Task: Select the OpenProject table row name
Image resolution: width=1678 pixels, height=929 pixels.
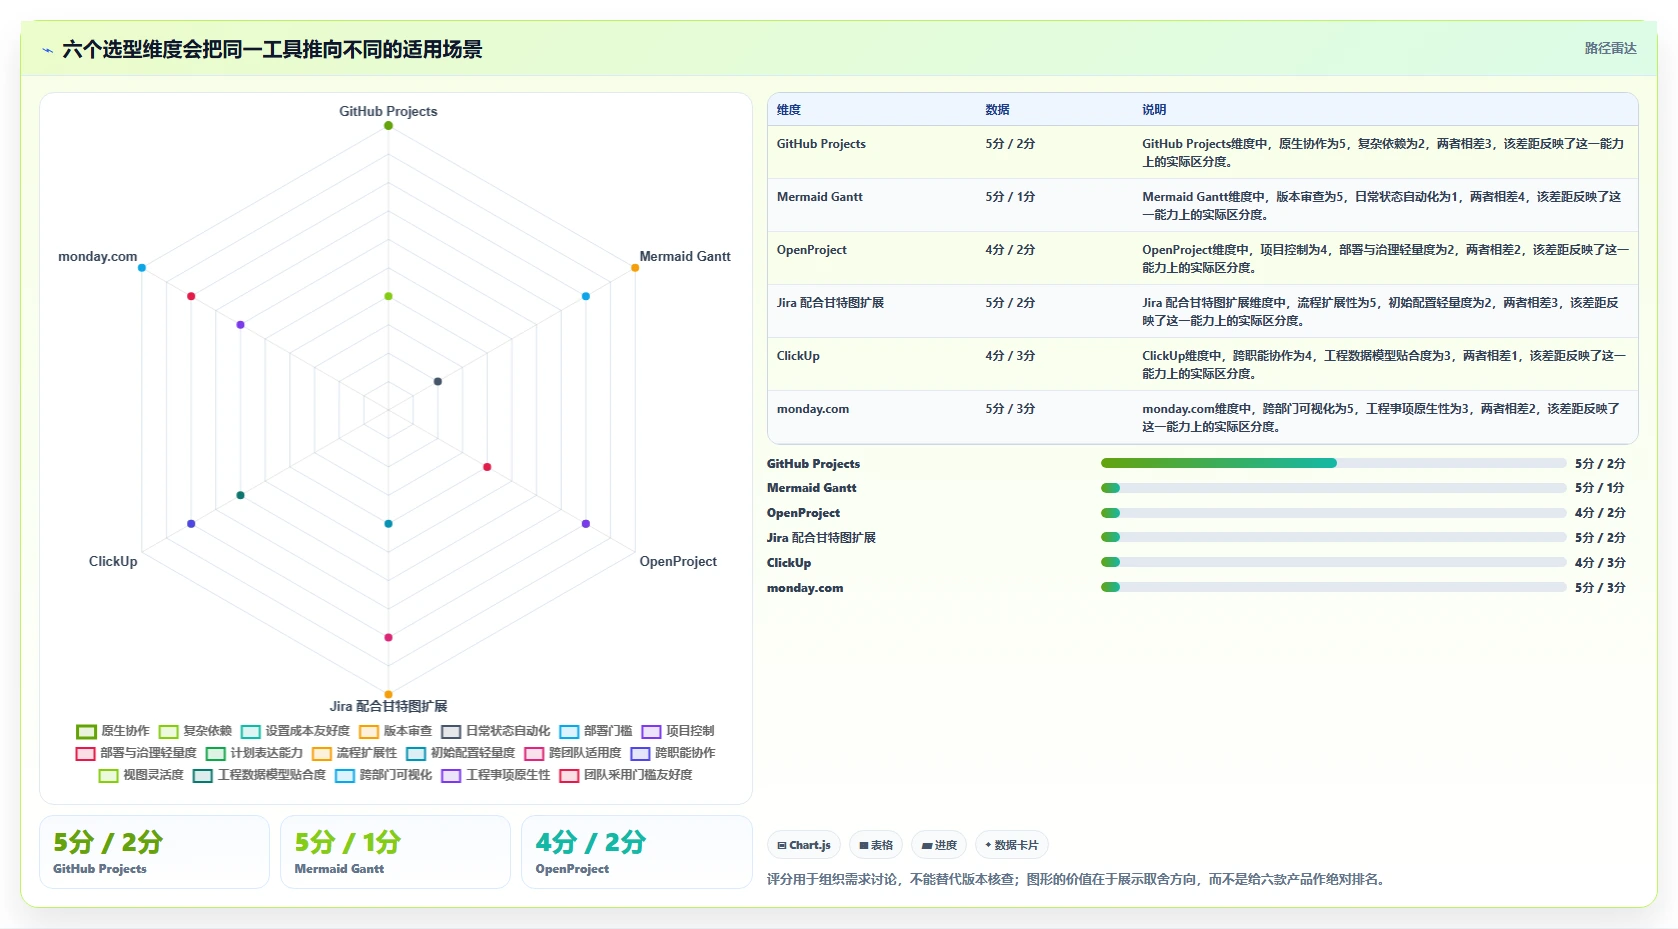Action: click(812, 250)
